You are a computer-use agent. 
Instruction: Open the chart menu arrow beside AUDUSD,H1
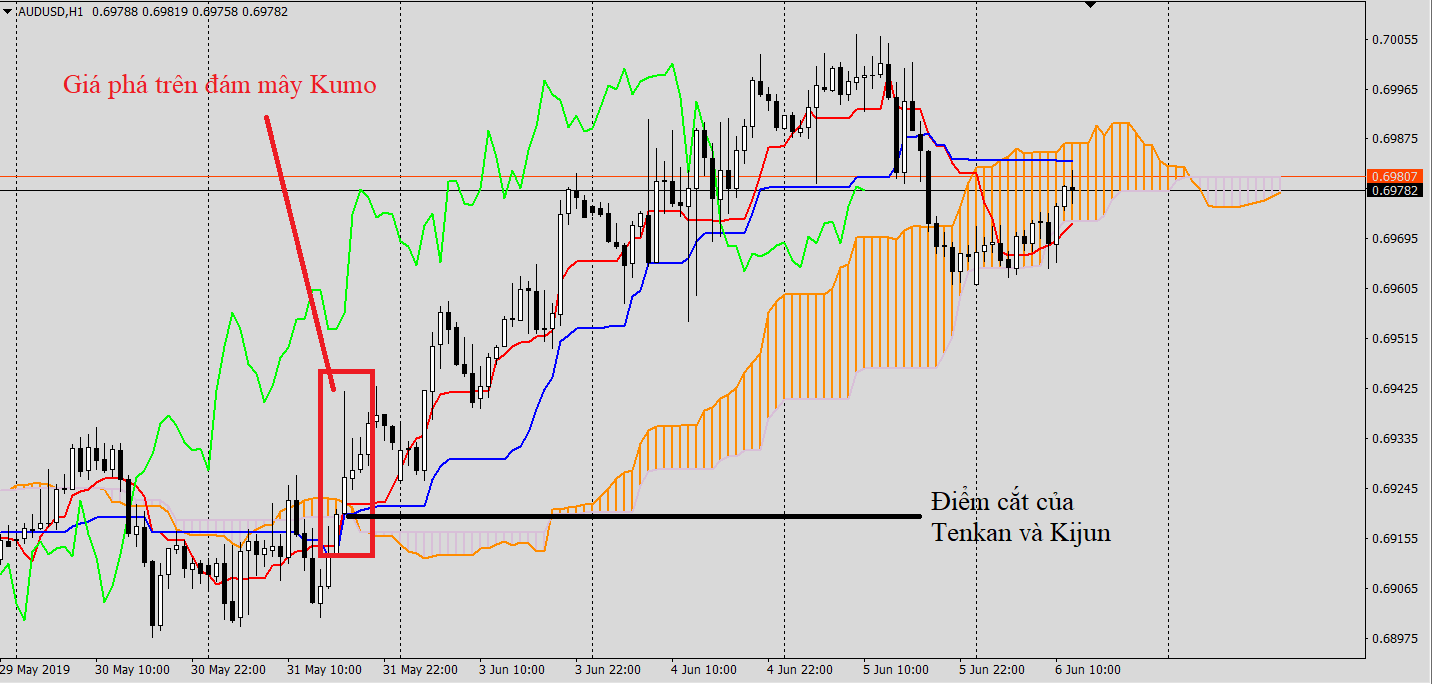pos(8,11)
